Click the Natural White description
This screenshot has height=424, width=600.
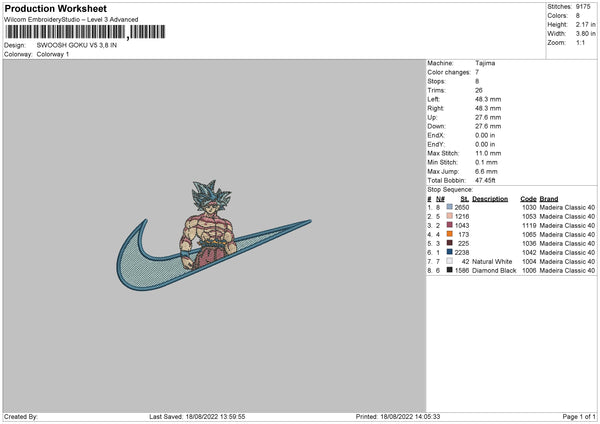click(x=492, y=262)
